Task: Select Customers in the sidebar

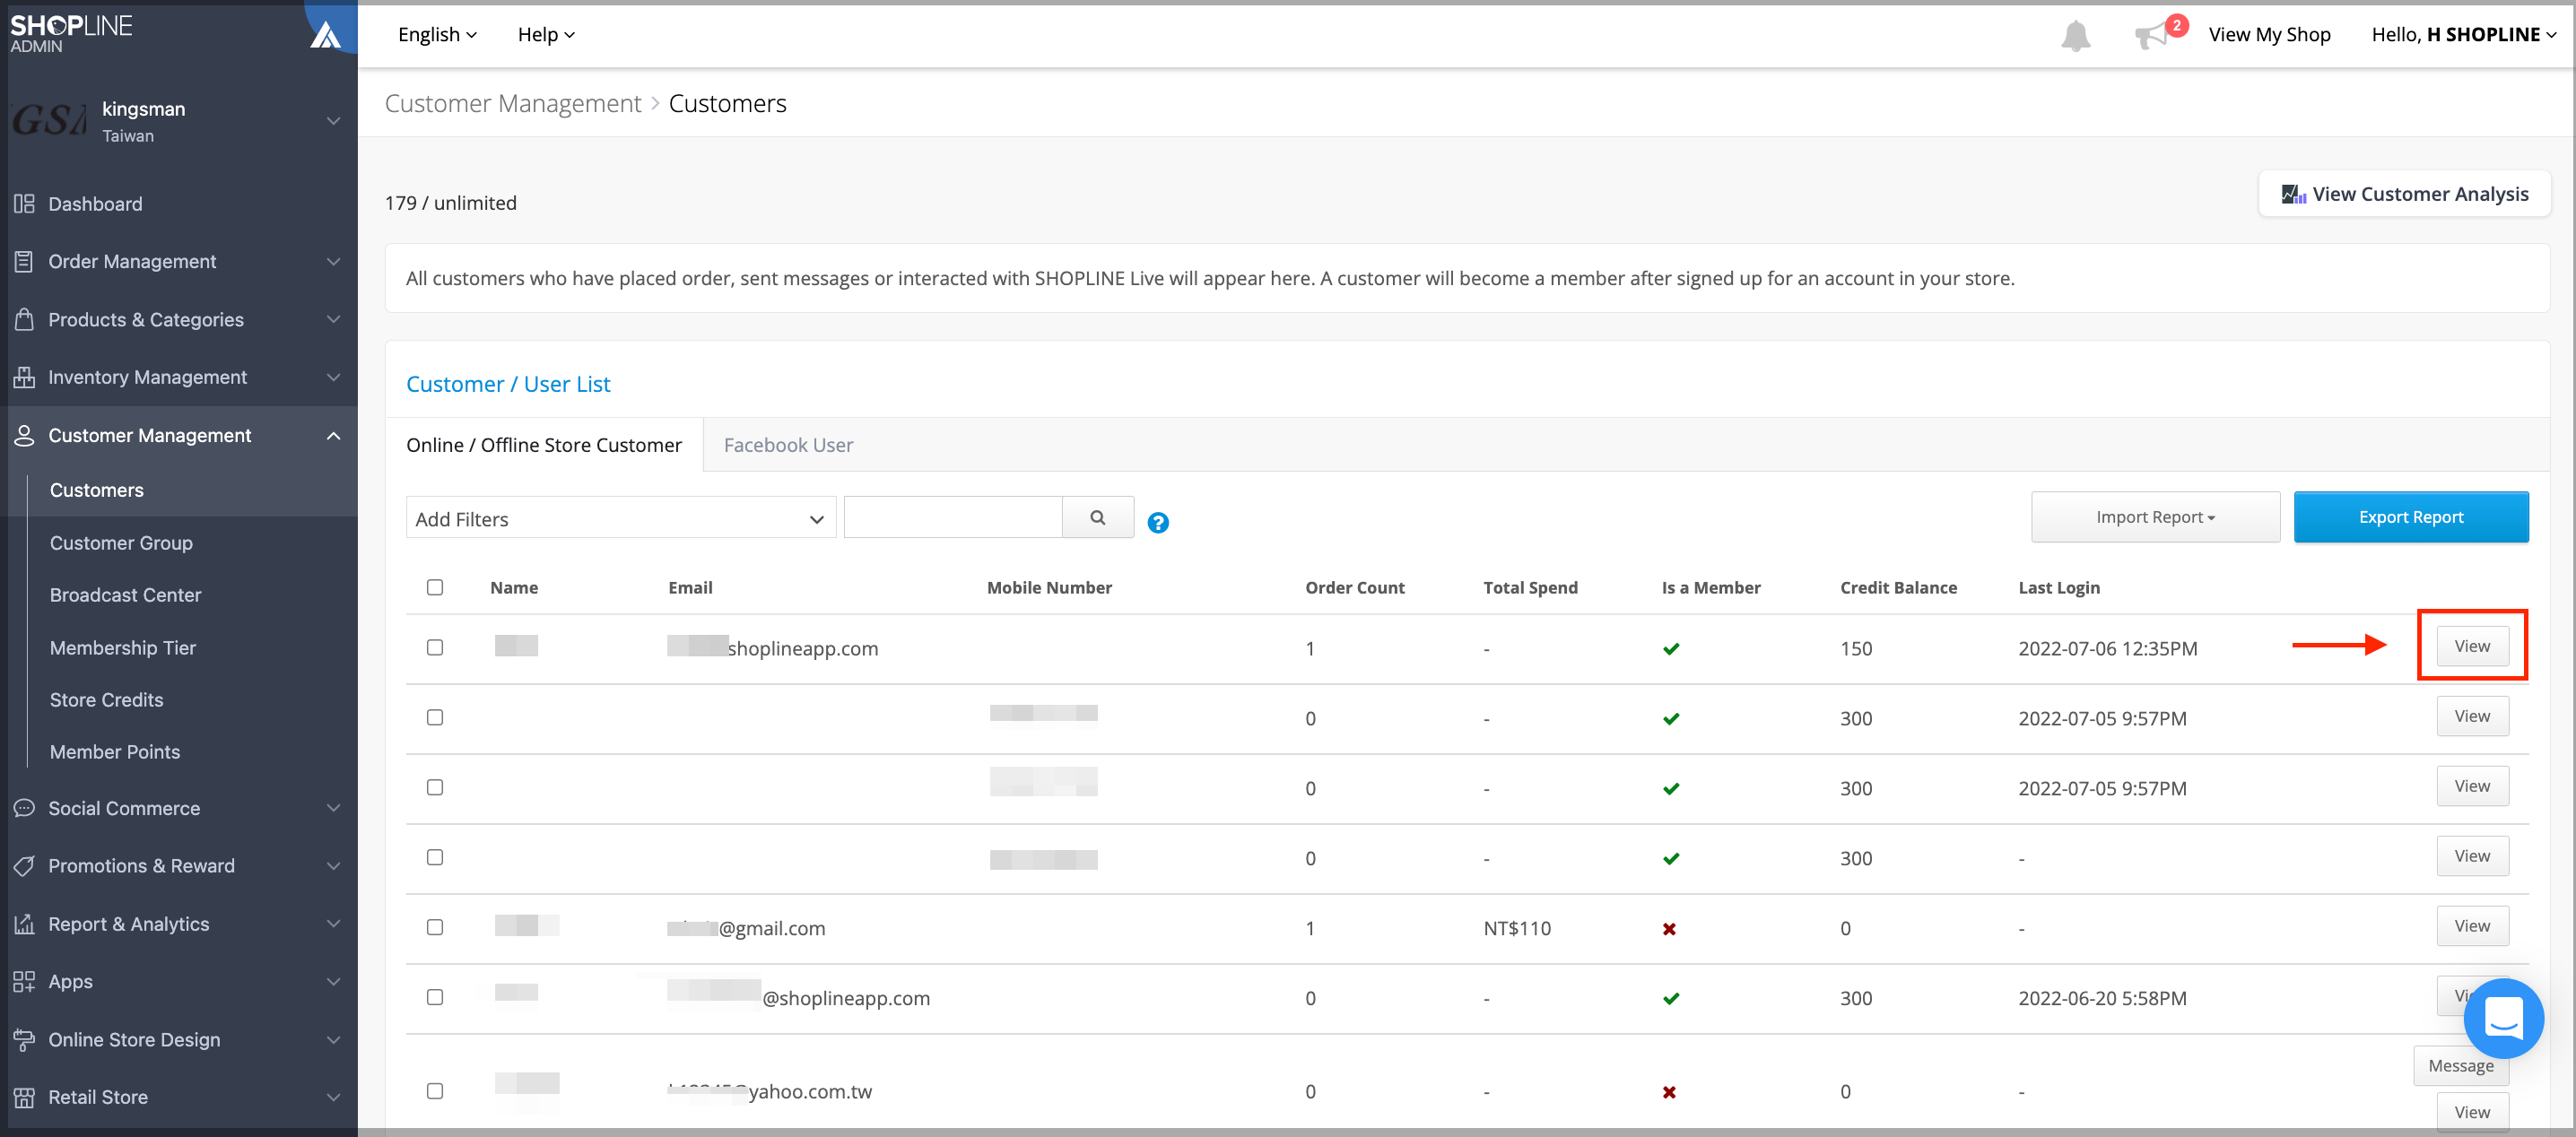Action: (x=97, y=490)
